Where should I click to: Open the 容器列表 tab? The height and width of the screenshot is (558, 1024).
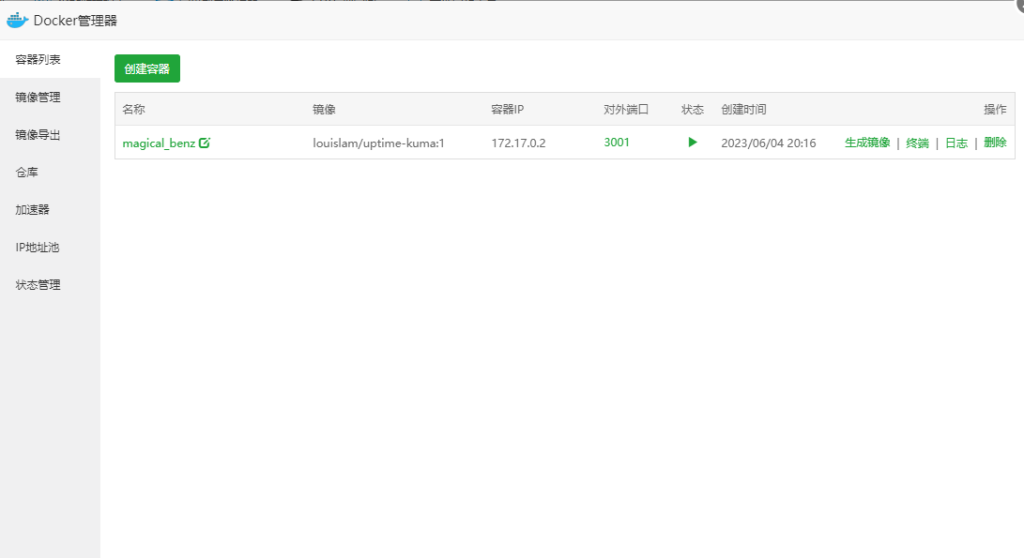[38, 60]
